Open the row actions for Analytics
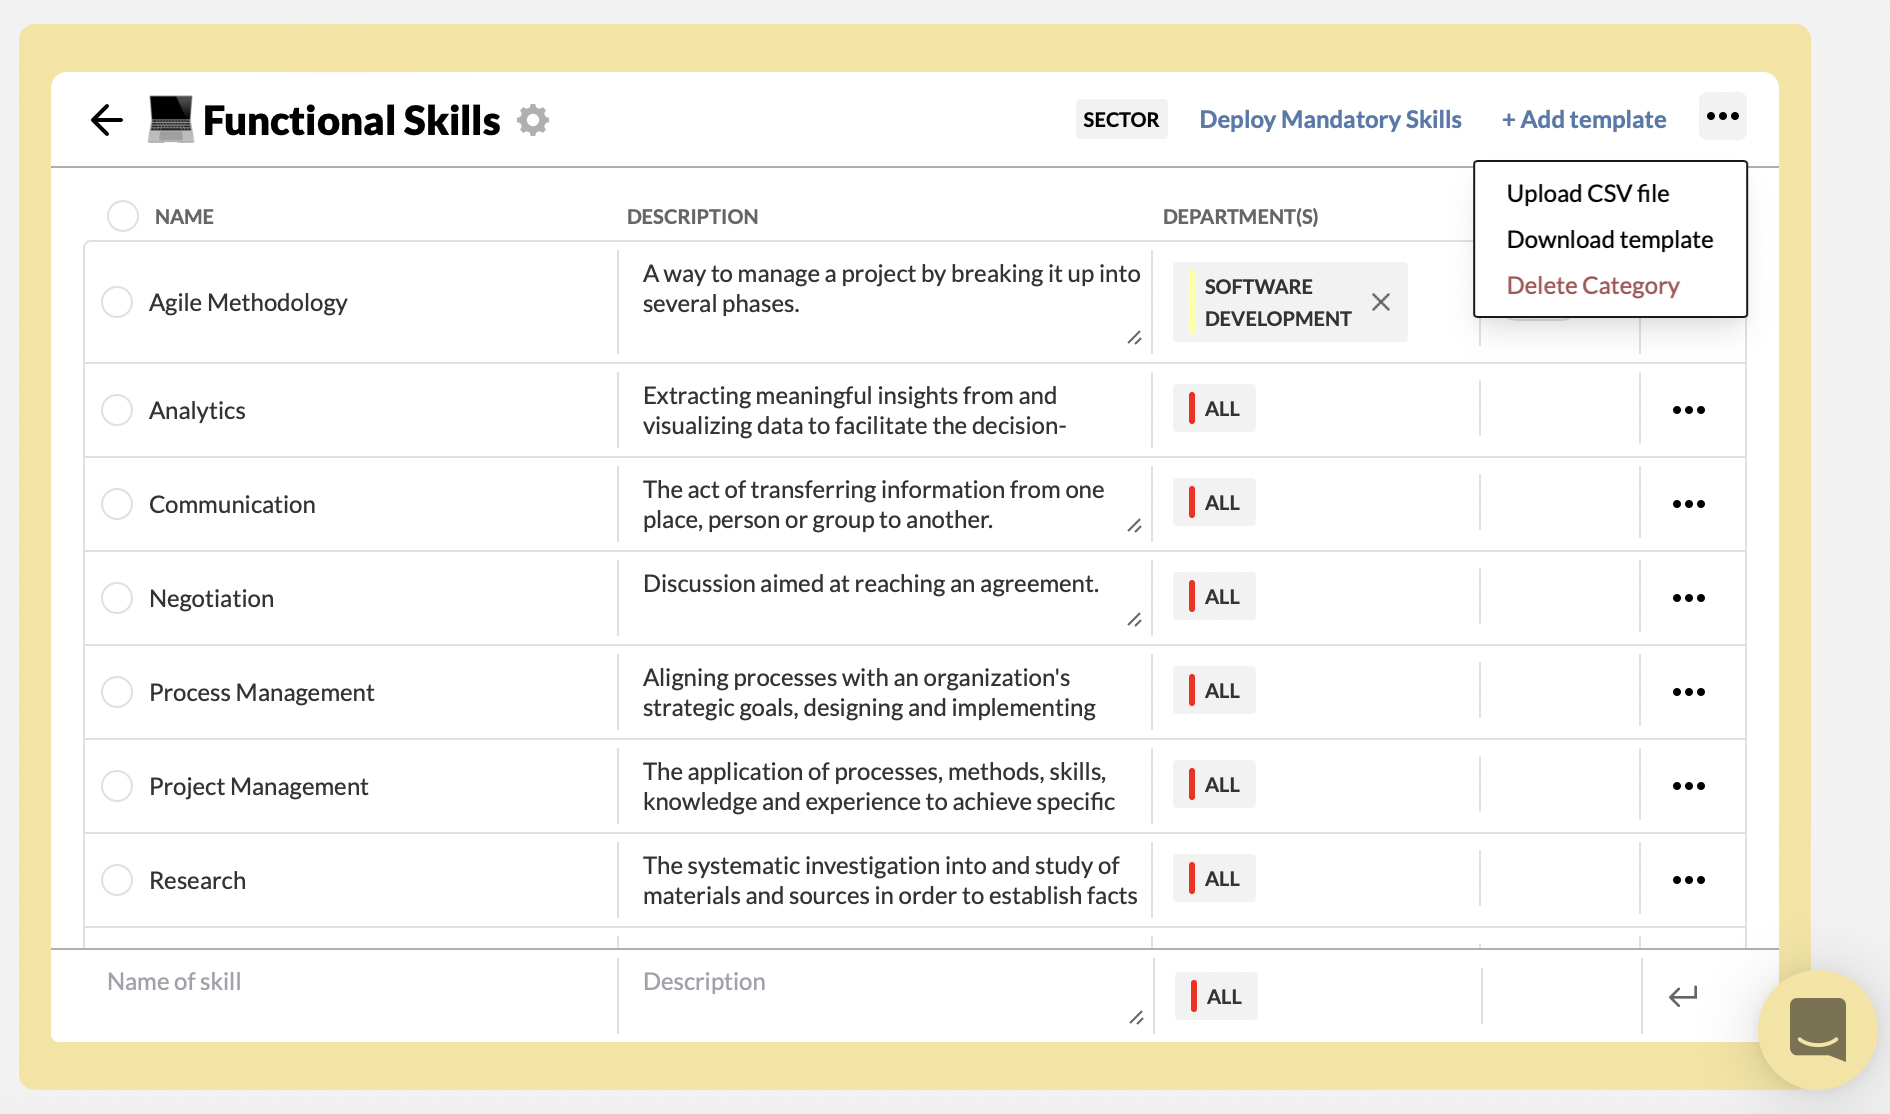The height and width of the screenshot is (1114, 1890). click(1689, 410)
